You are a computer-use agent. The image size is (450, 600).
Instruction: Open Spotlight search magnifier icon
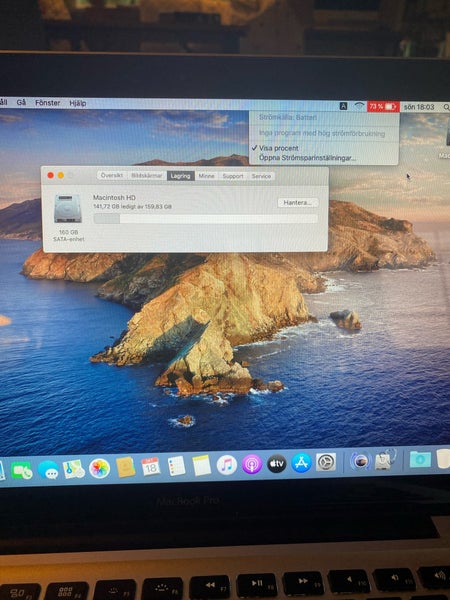tap(446, 108)
